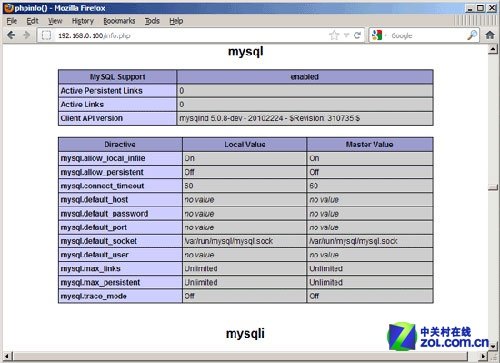Click the master value of mysql.allow_local_infile
The image size is (500, 363).
pos(314,158)
